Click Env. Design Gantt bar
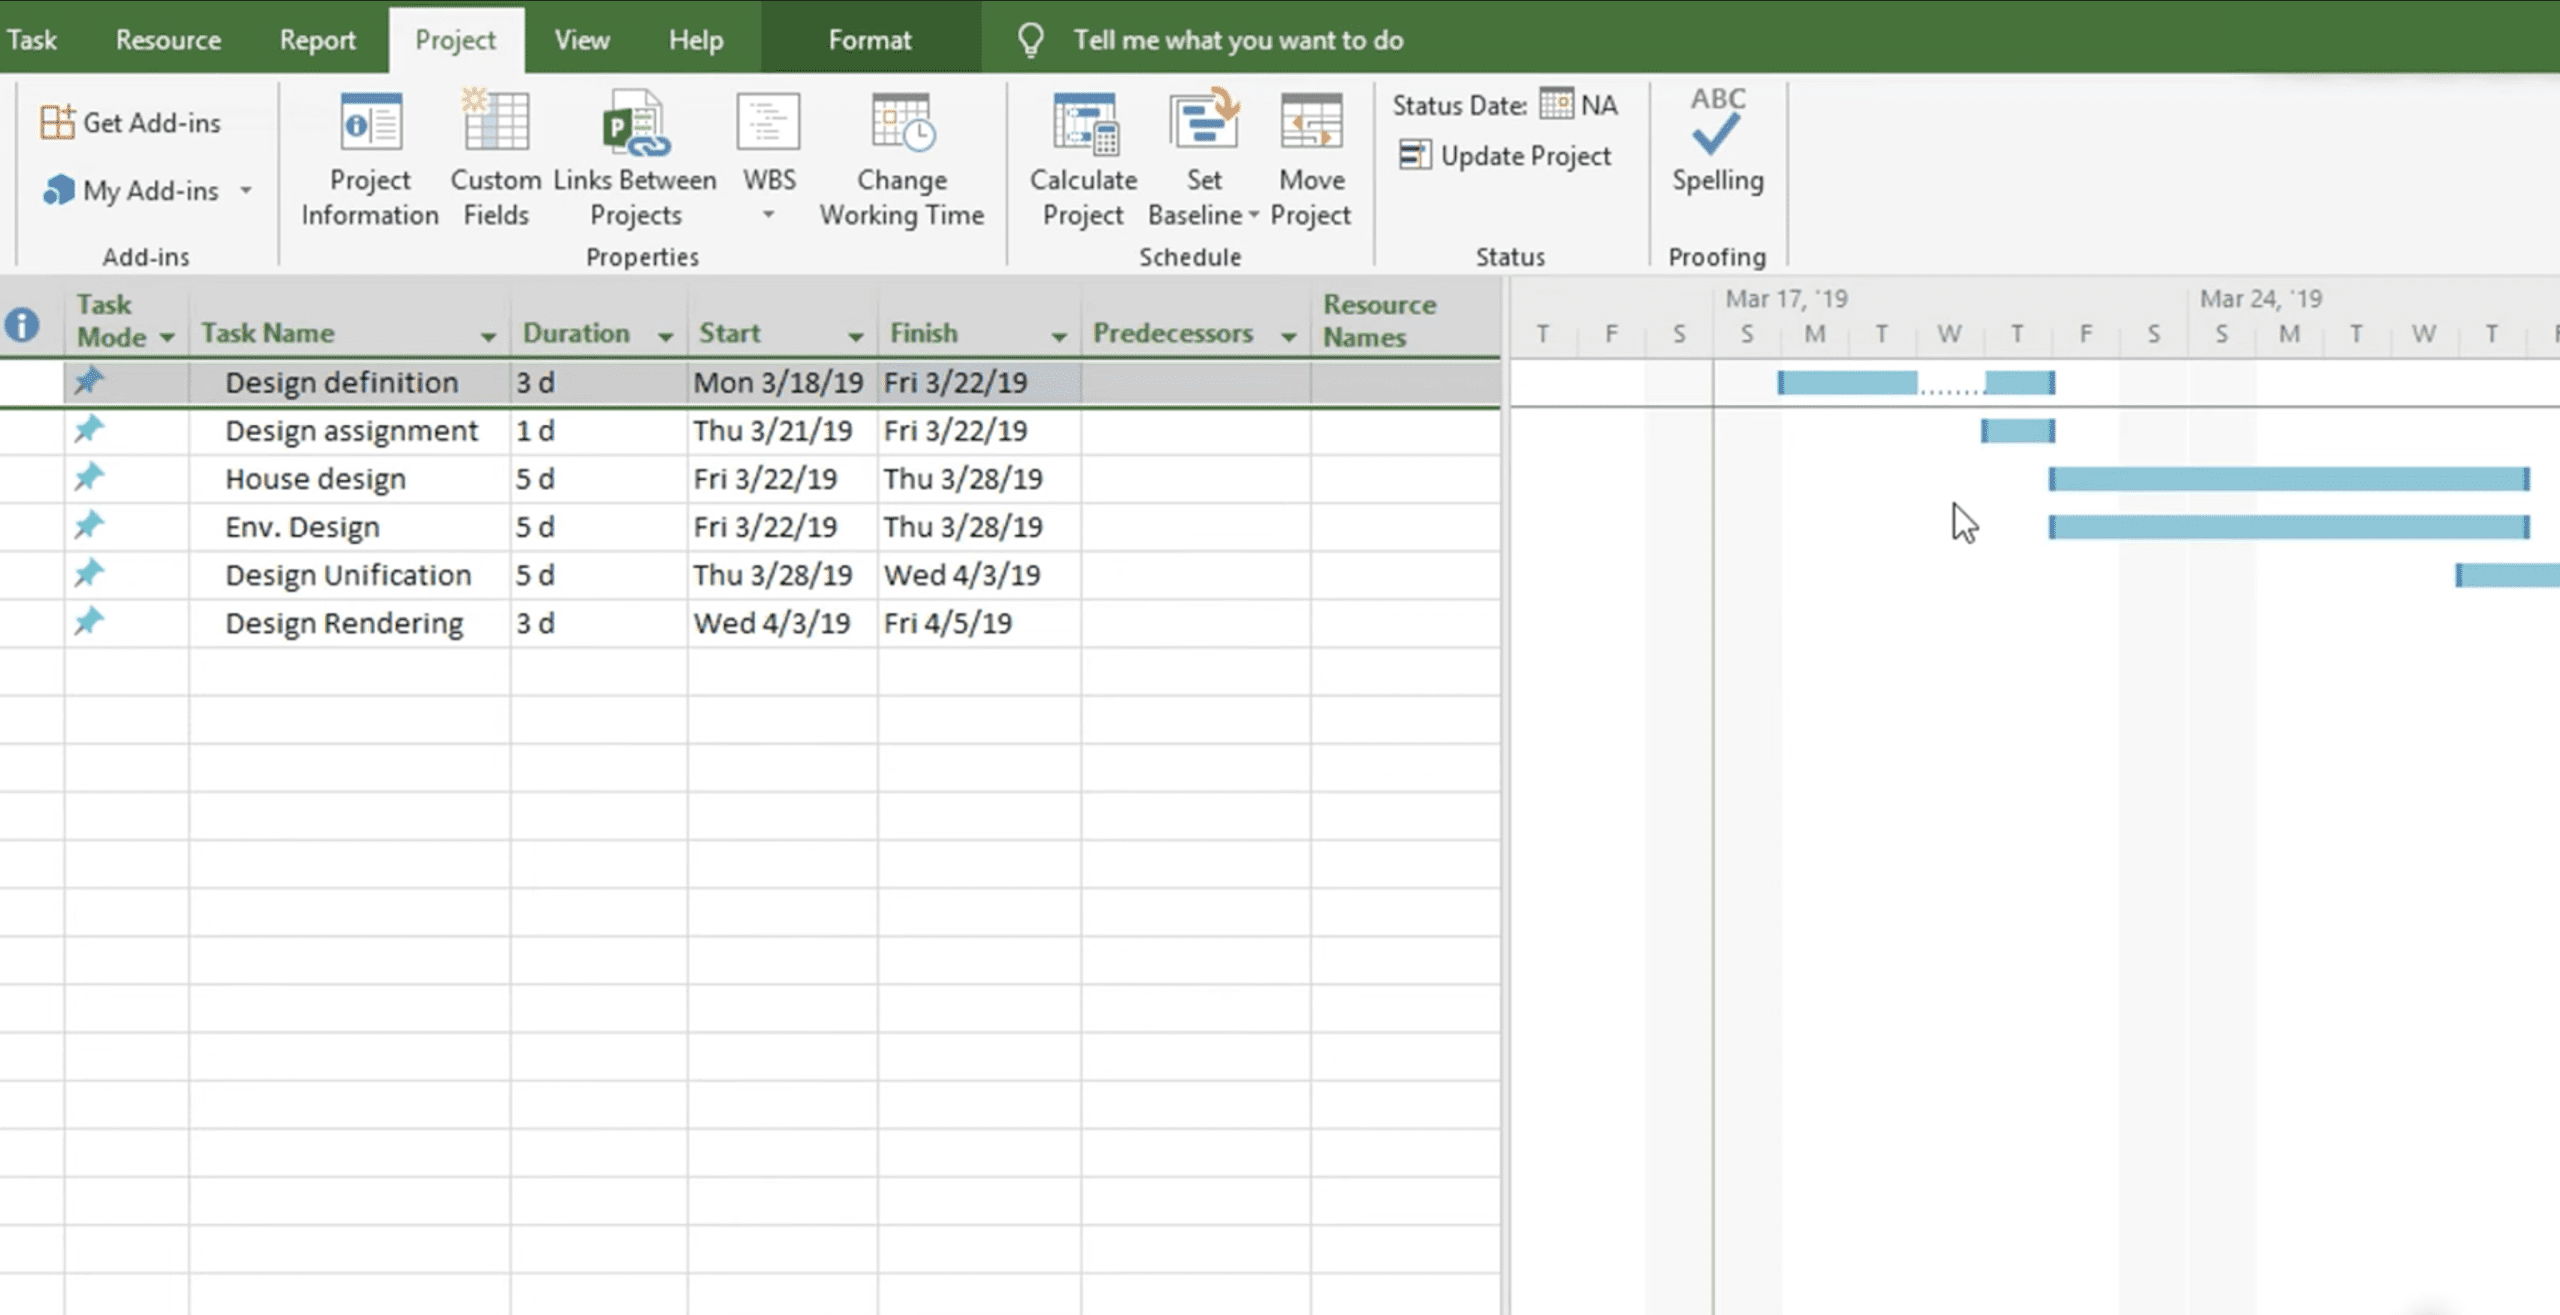The image size is (2560, 1315). [2288, 527]
